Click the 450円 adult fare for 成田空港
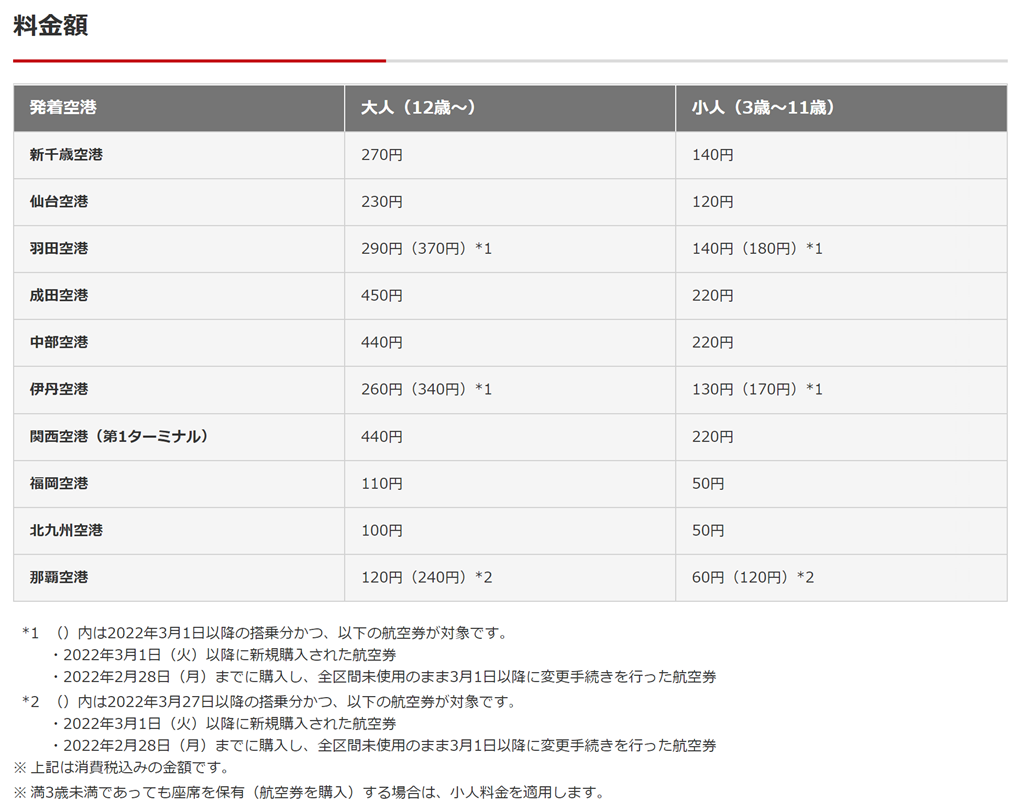 click(x=382, y=296)
